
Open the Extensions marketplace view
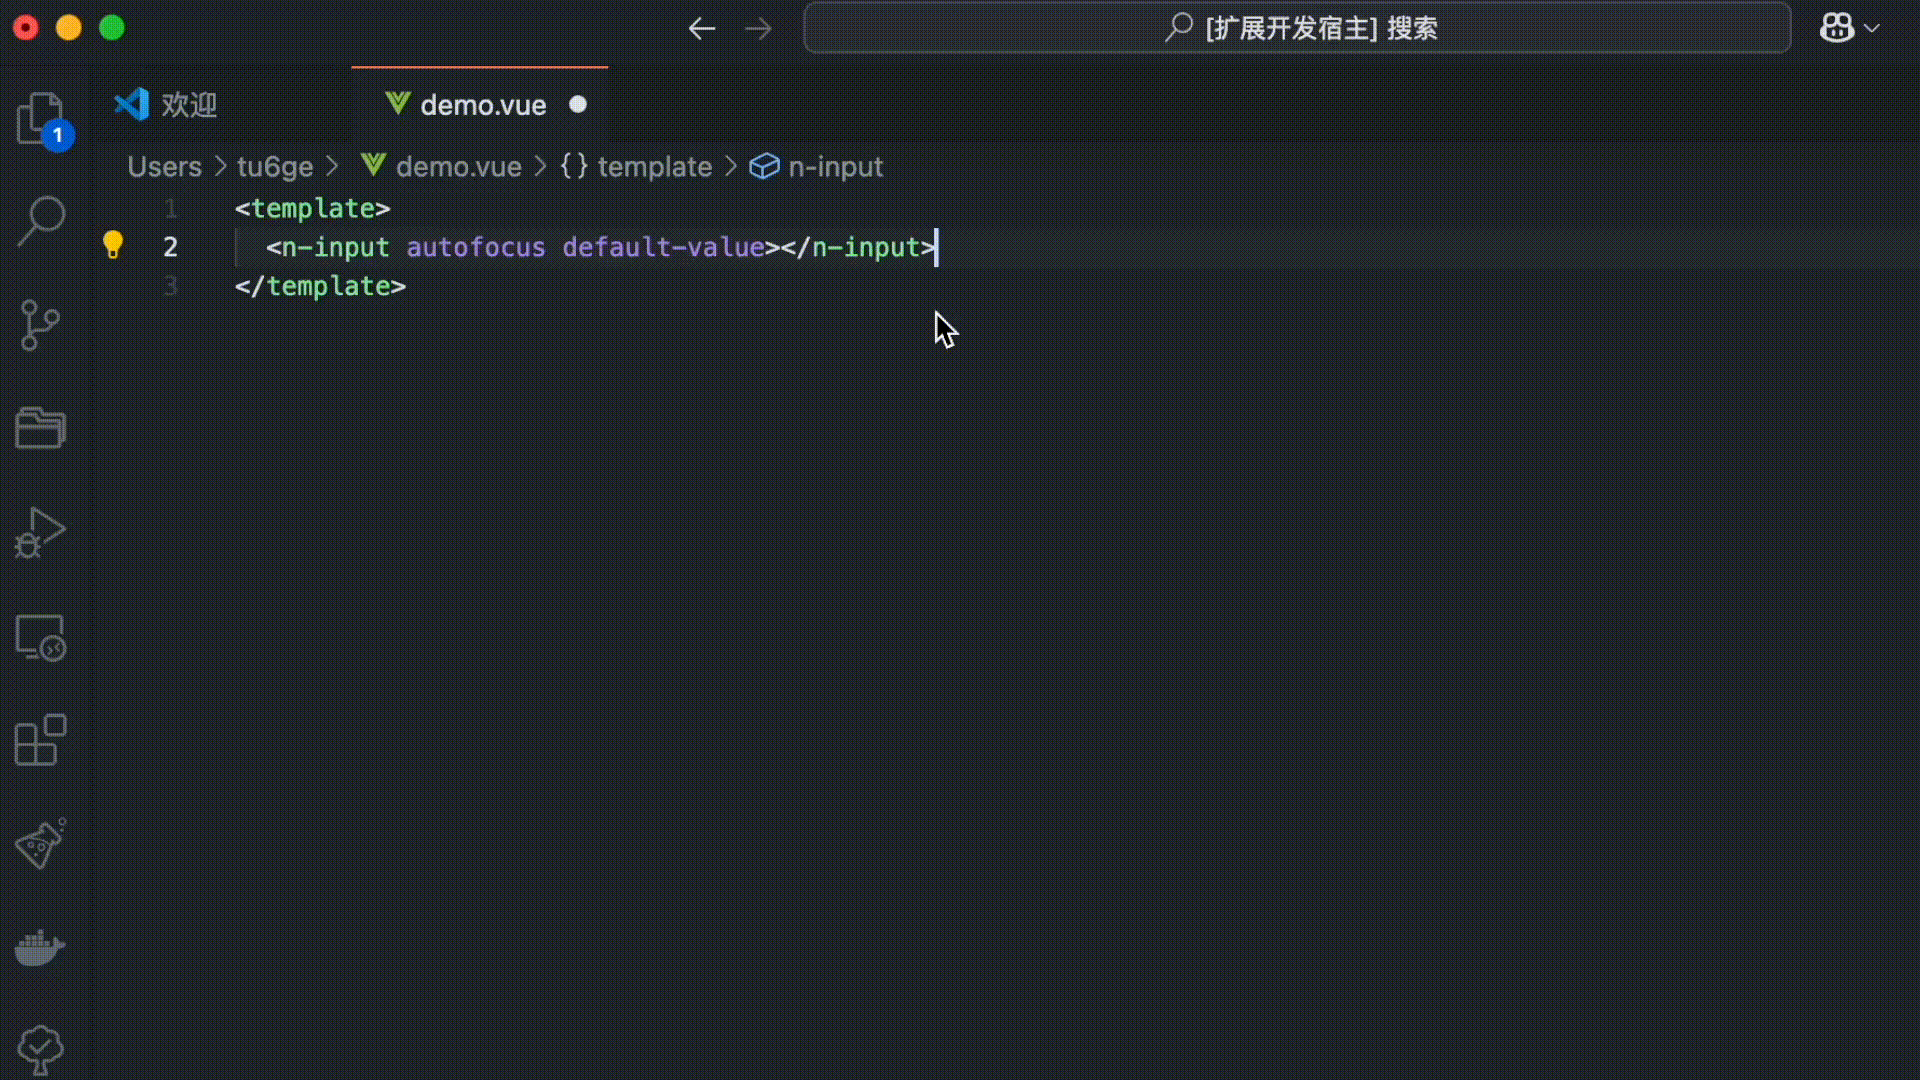(41, 741)
